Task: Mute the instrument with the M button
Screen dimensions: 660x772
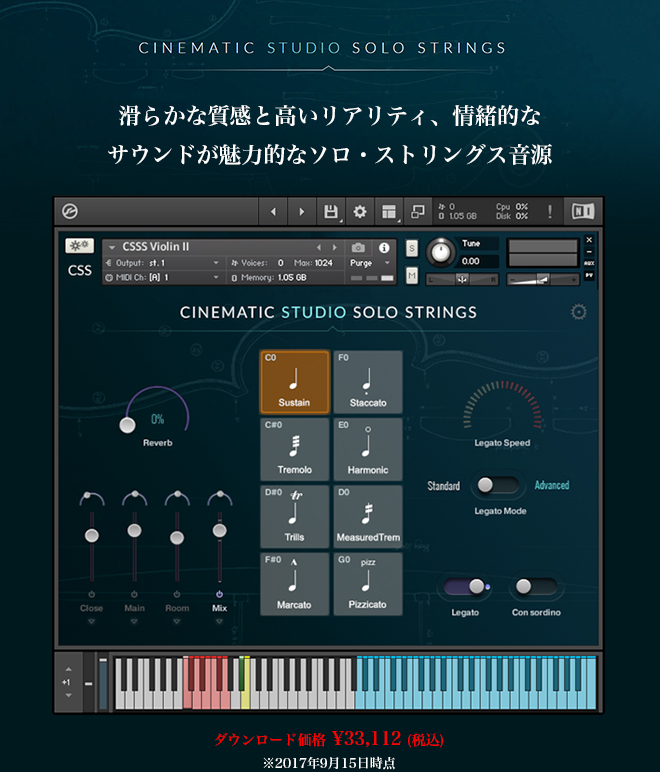Action: coord(412,275)
